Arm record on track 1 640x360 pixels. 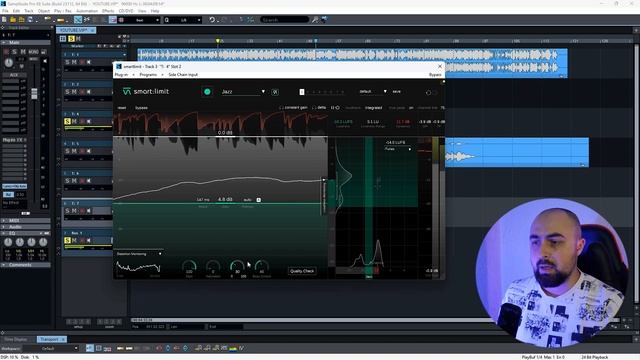tap(82, 62)
